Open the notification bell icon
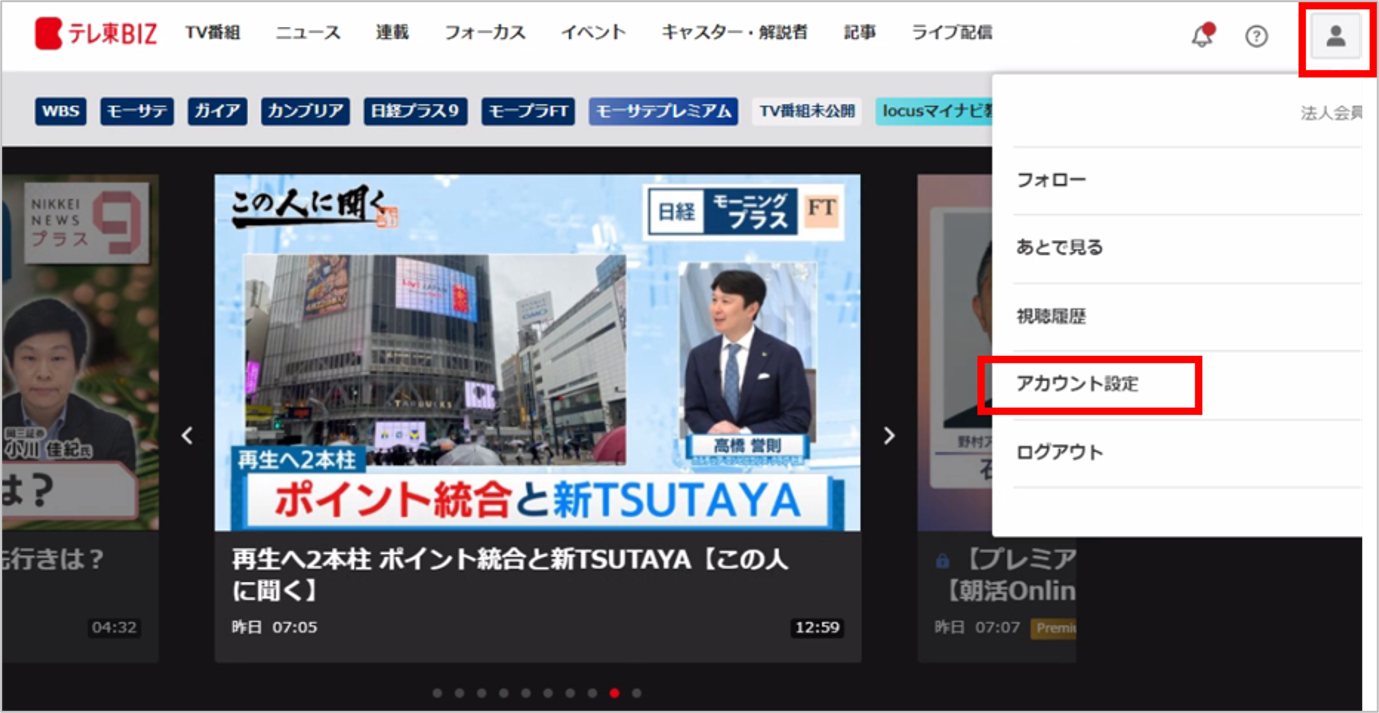This screenshot has width=1379, height=713. (1202, 36)
